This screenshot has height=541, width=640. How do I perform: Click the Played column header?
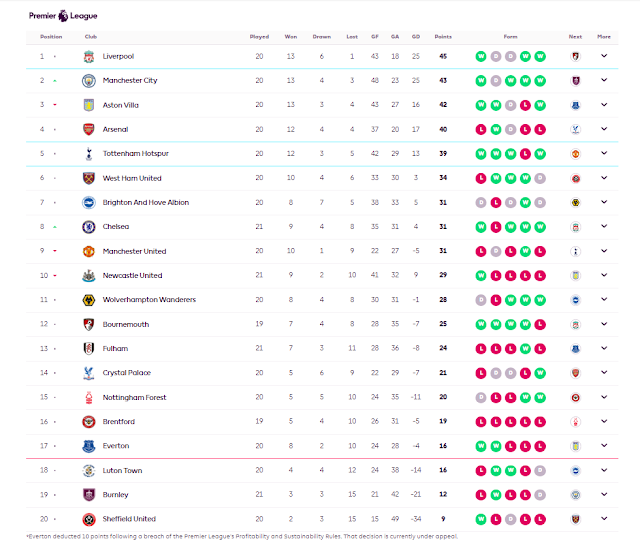click(x=259, y=37)
